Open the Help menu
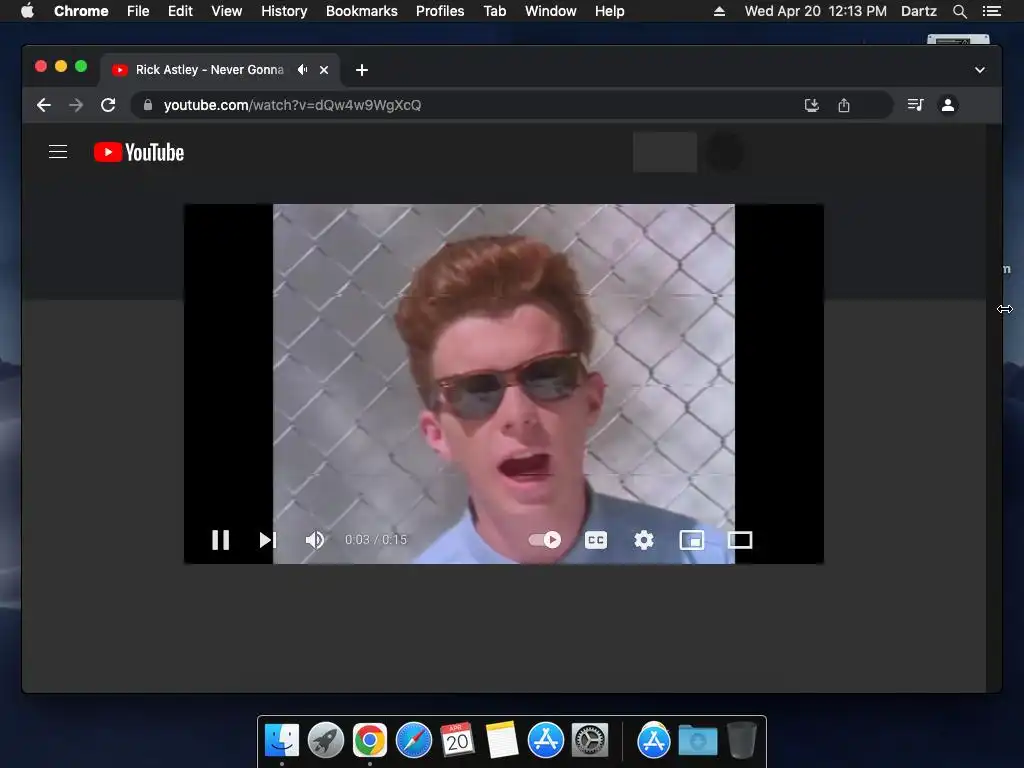The width and height of the screenshot is (1024, 768). (x=609, y=11)
